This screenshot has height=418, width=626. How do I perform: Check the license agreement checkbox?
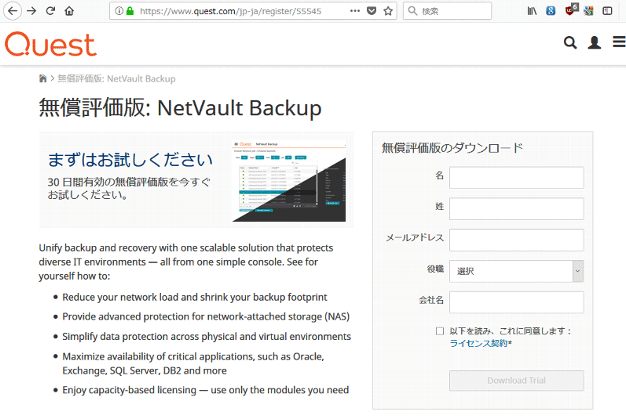click(x=440, y=331)
